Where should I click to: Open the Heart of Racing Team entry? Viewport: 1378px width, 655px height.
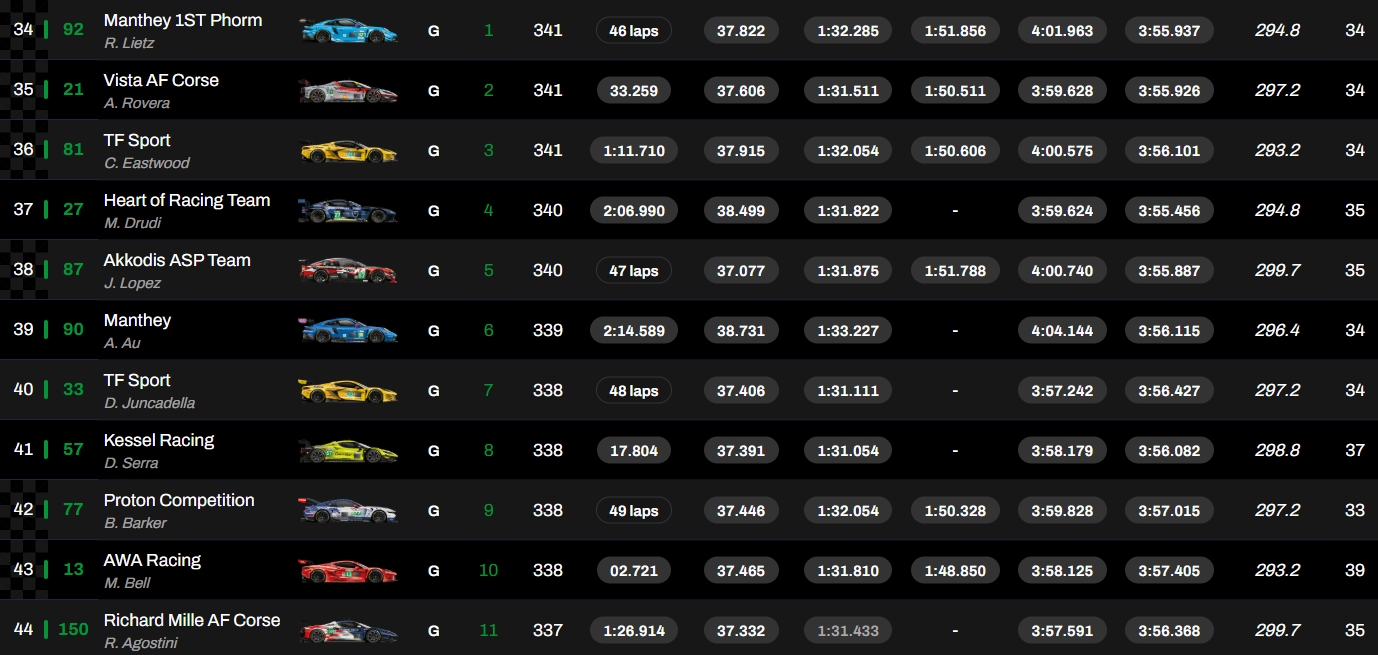187,200
